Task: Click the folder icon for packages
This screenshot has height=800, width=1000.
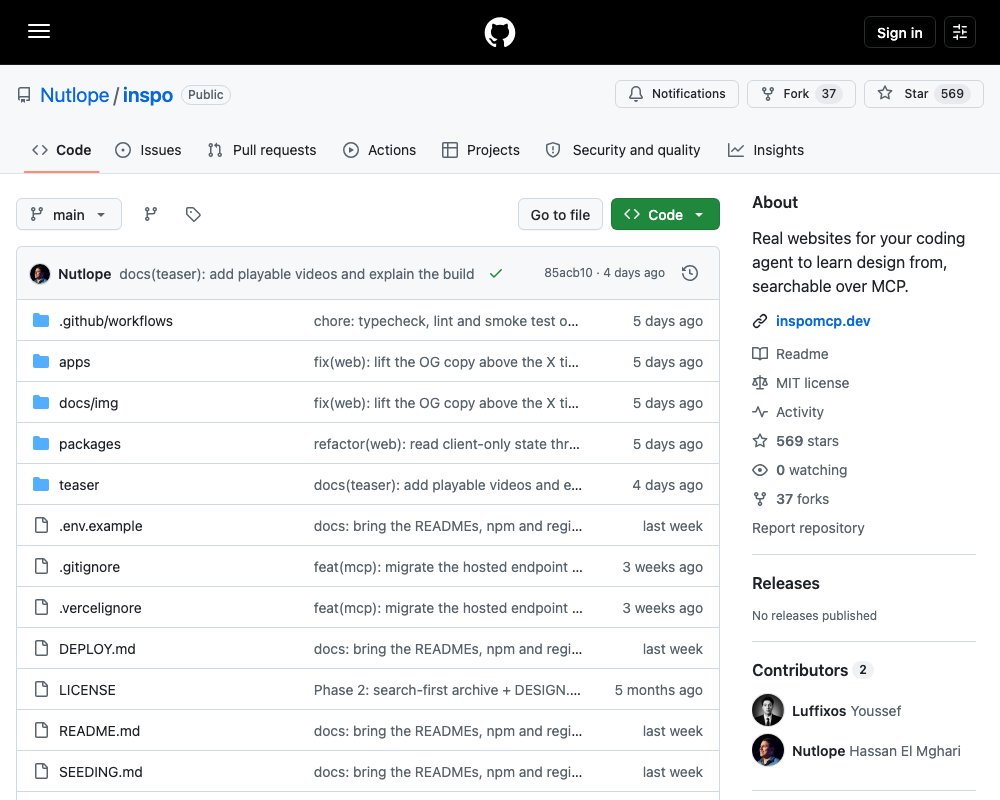Action: [41, 443]
